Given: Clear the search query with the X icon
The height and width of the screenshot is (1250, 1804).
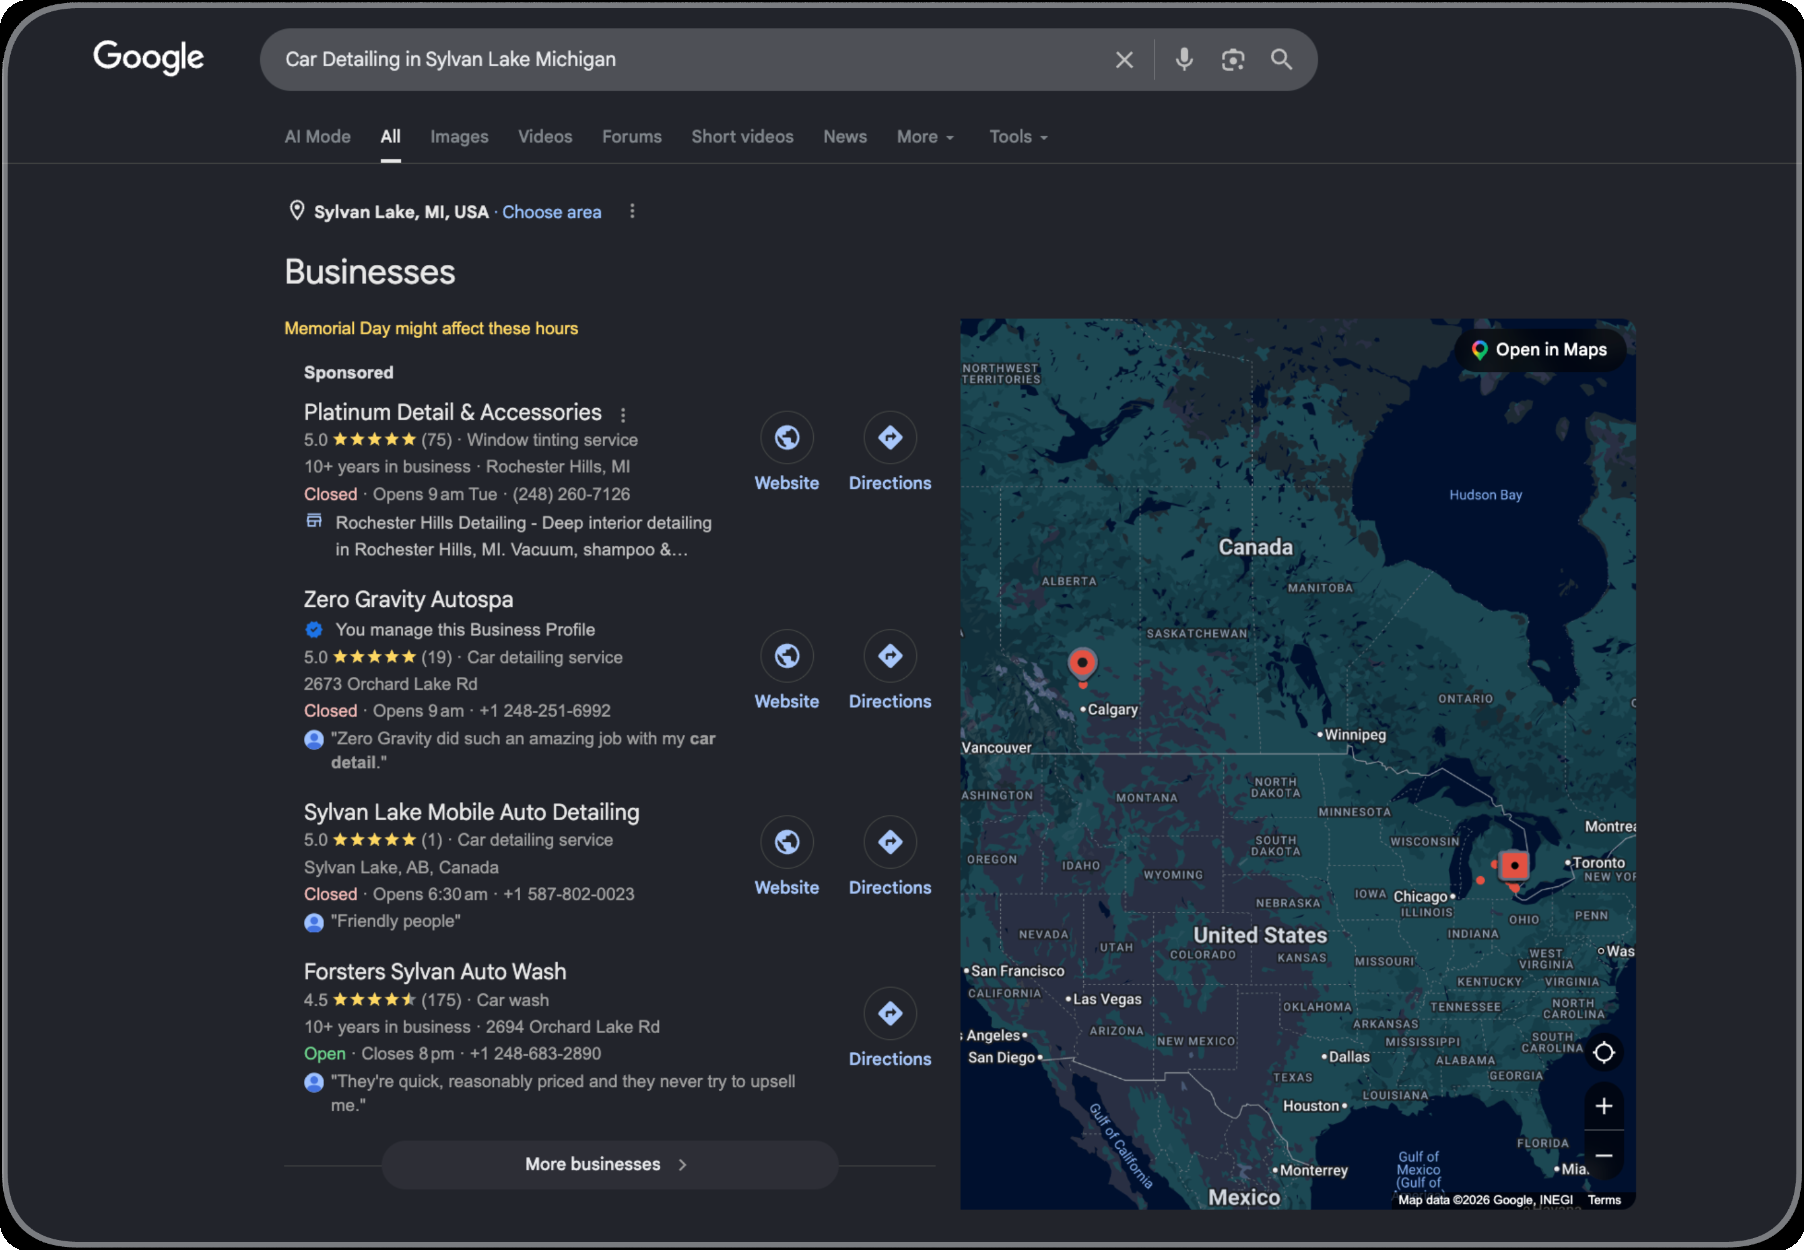Looking at the screenshot, I should click(1124, 60).
